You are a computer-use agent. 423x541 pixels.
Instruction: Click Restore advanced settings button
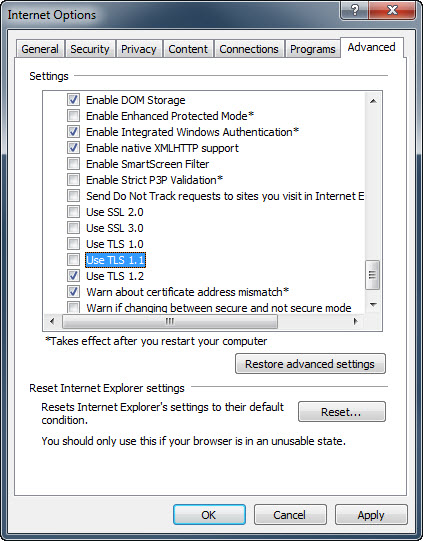pyautogui.click(x=310, y=364)
